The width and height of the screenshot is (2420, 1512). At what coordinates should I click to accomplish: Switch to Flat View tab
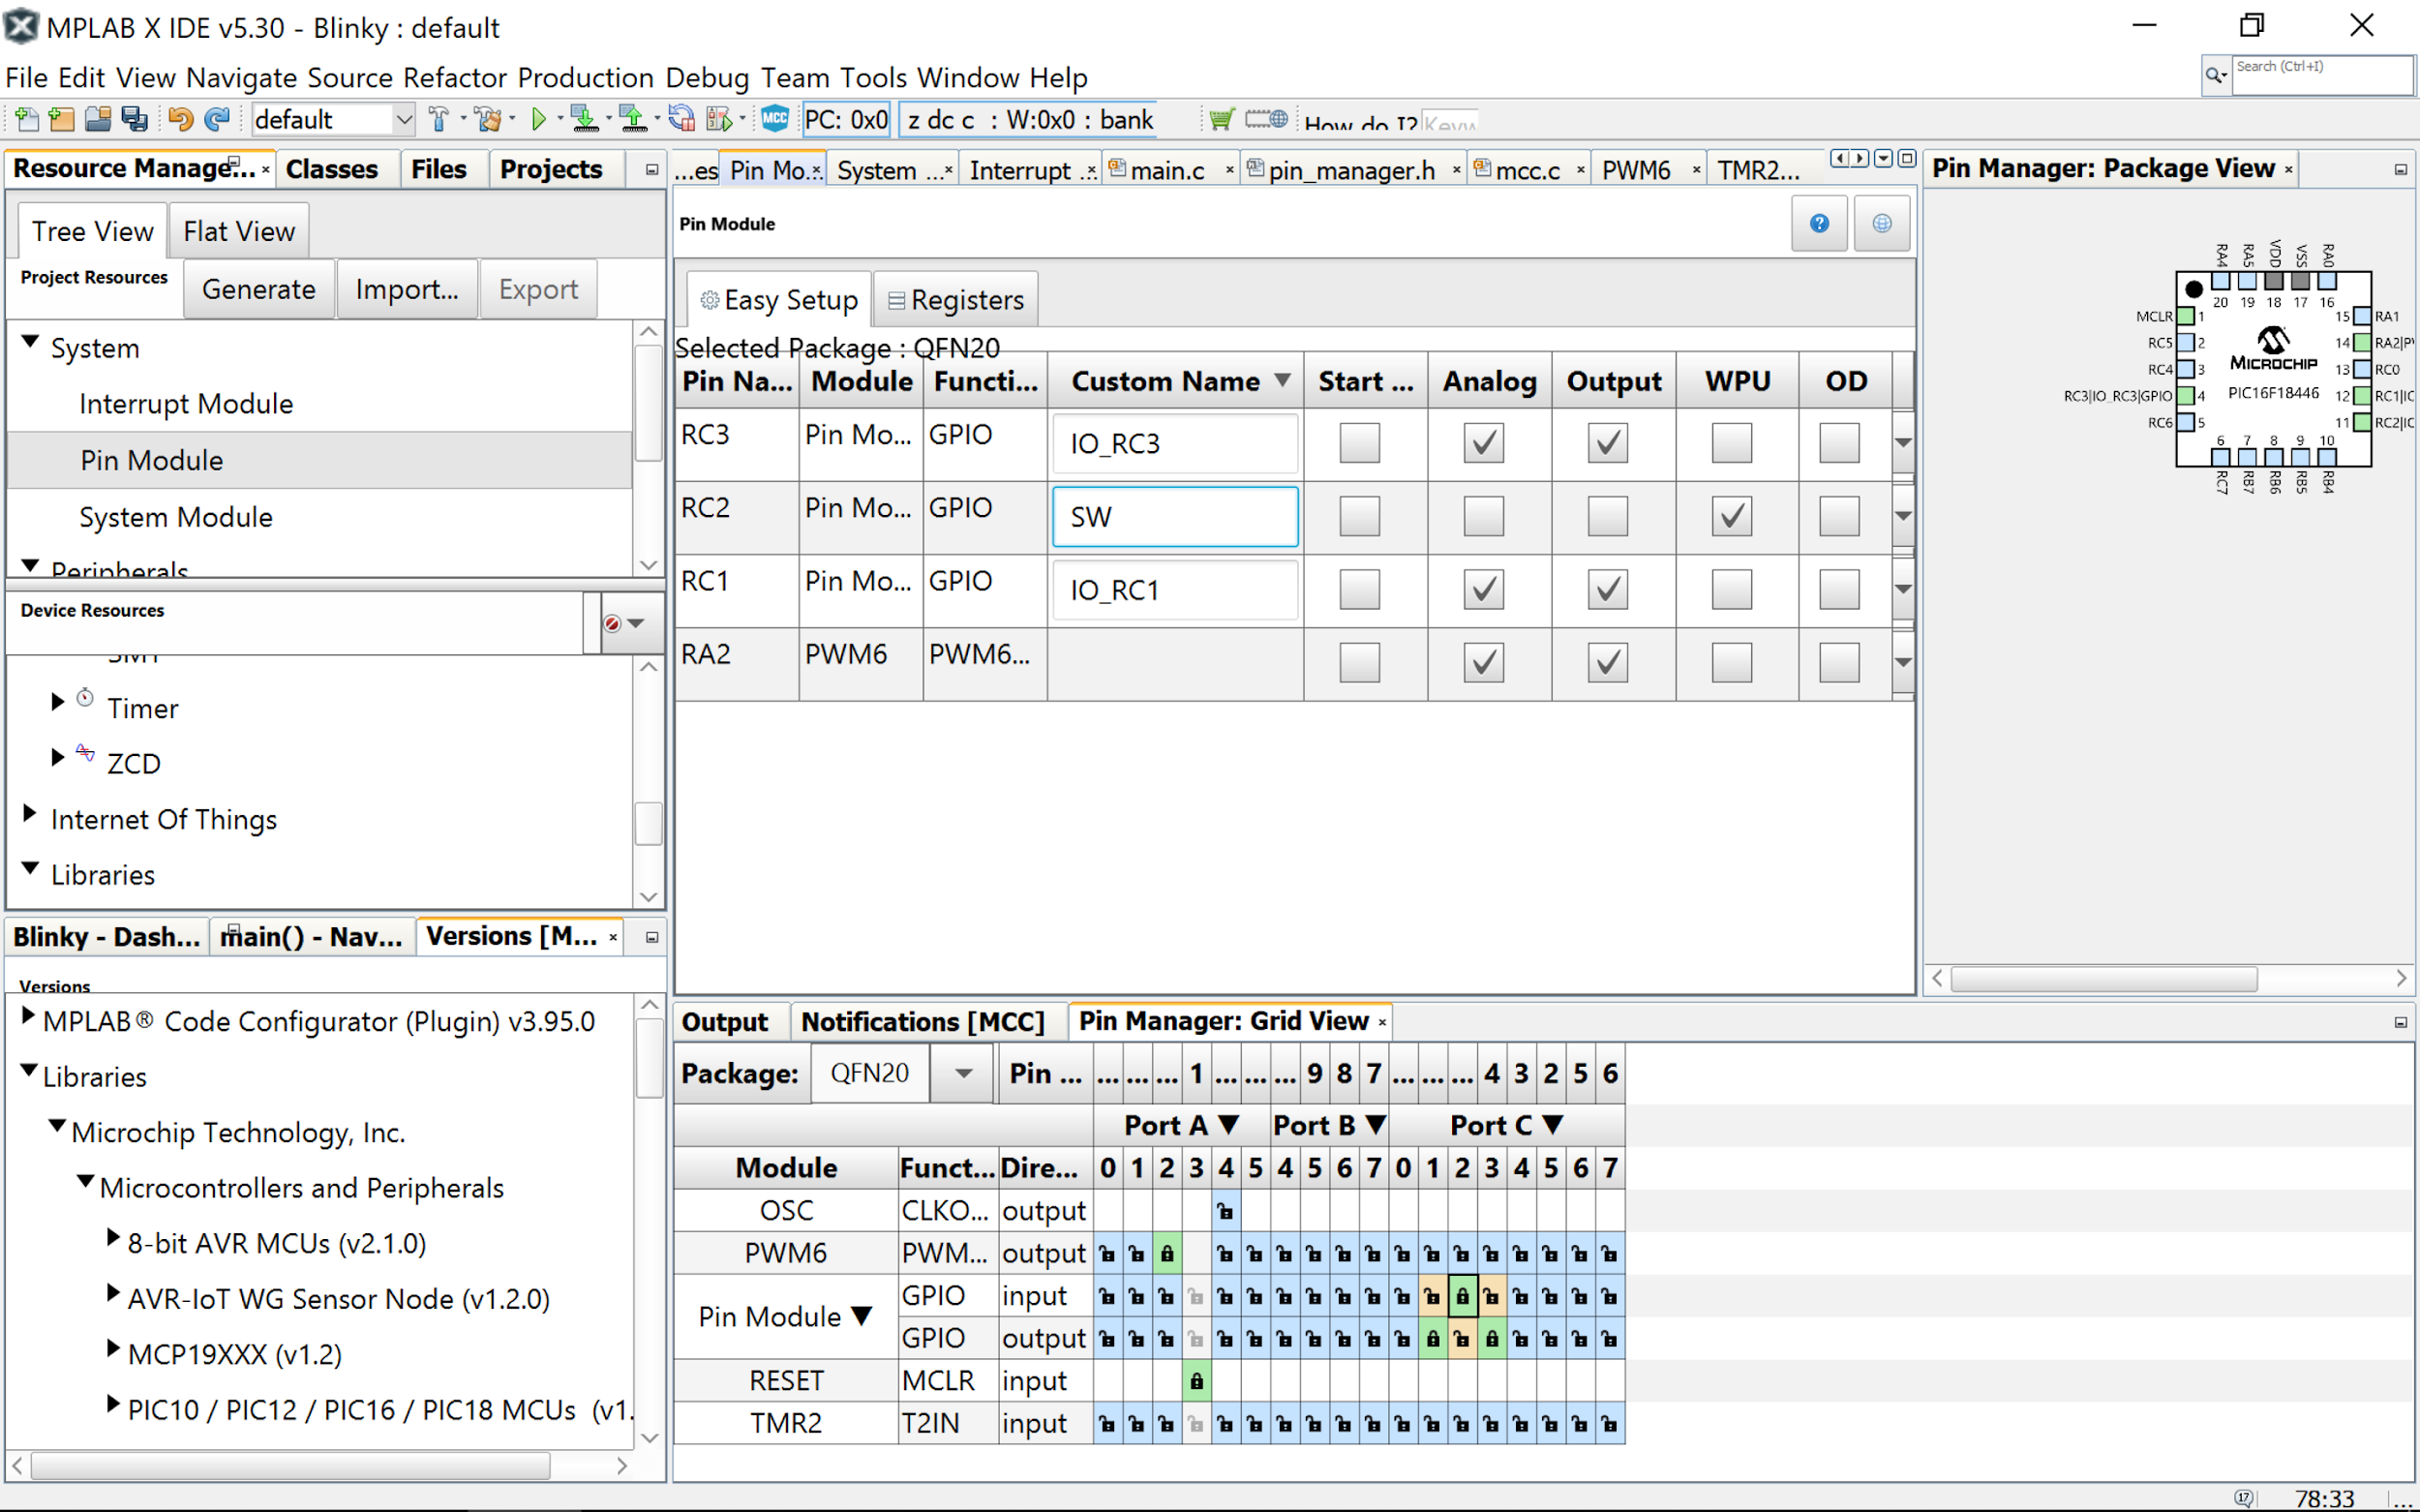point(239,232)
